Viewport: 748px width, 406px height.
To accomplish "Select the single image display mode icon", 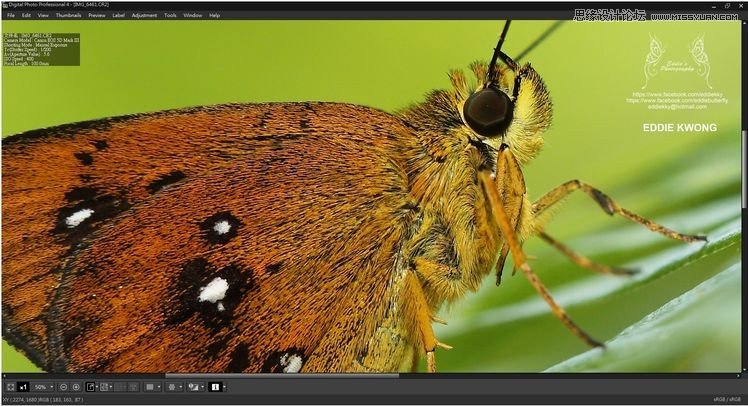I will tap(91, 386).
